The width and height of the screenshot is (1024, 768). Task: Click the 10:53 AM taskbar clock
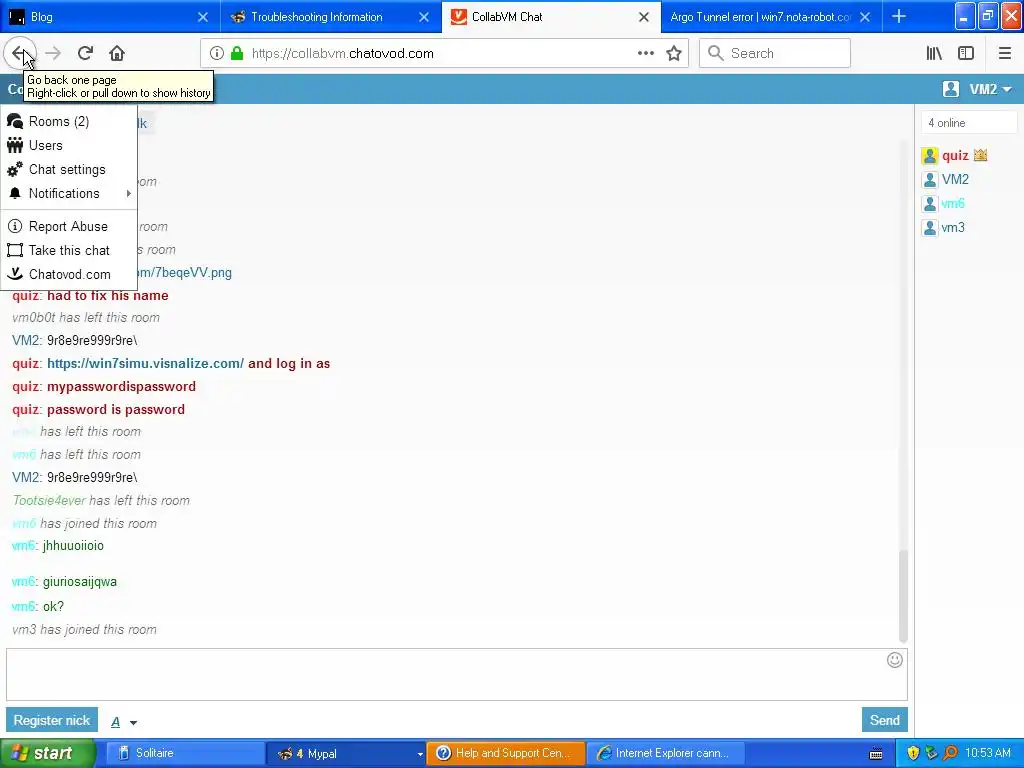click(x=987, y=754)
